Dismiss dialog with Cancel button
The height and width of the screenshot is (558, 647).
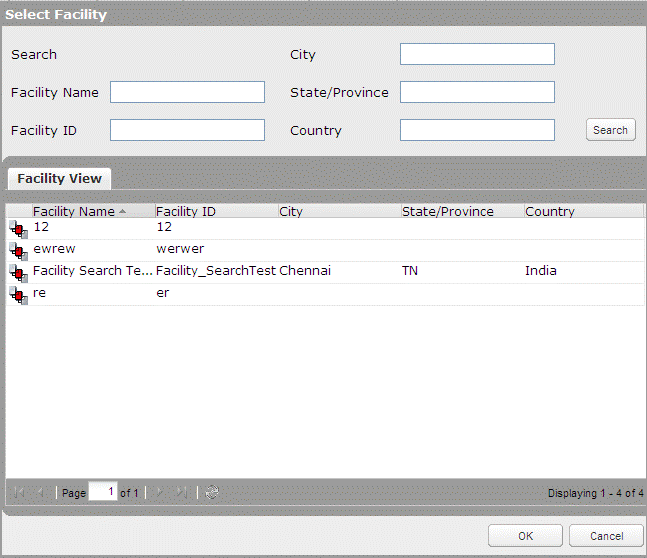coord(606,536)
